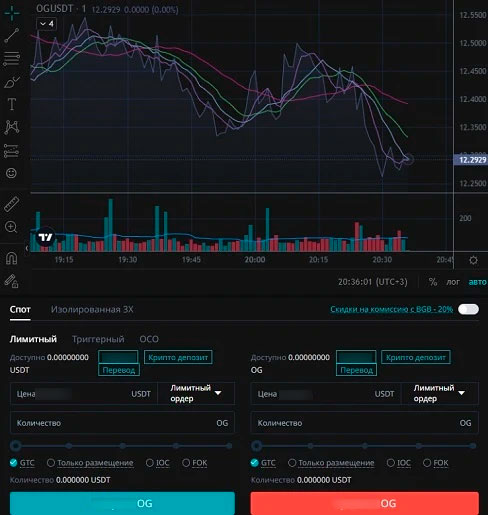Select Только размещение on the sell side

pyautogui.click(x=331, y=463)
